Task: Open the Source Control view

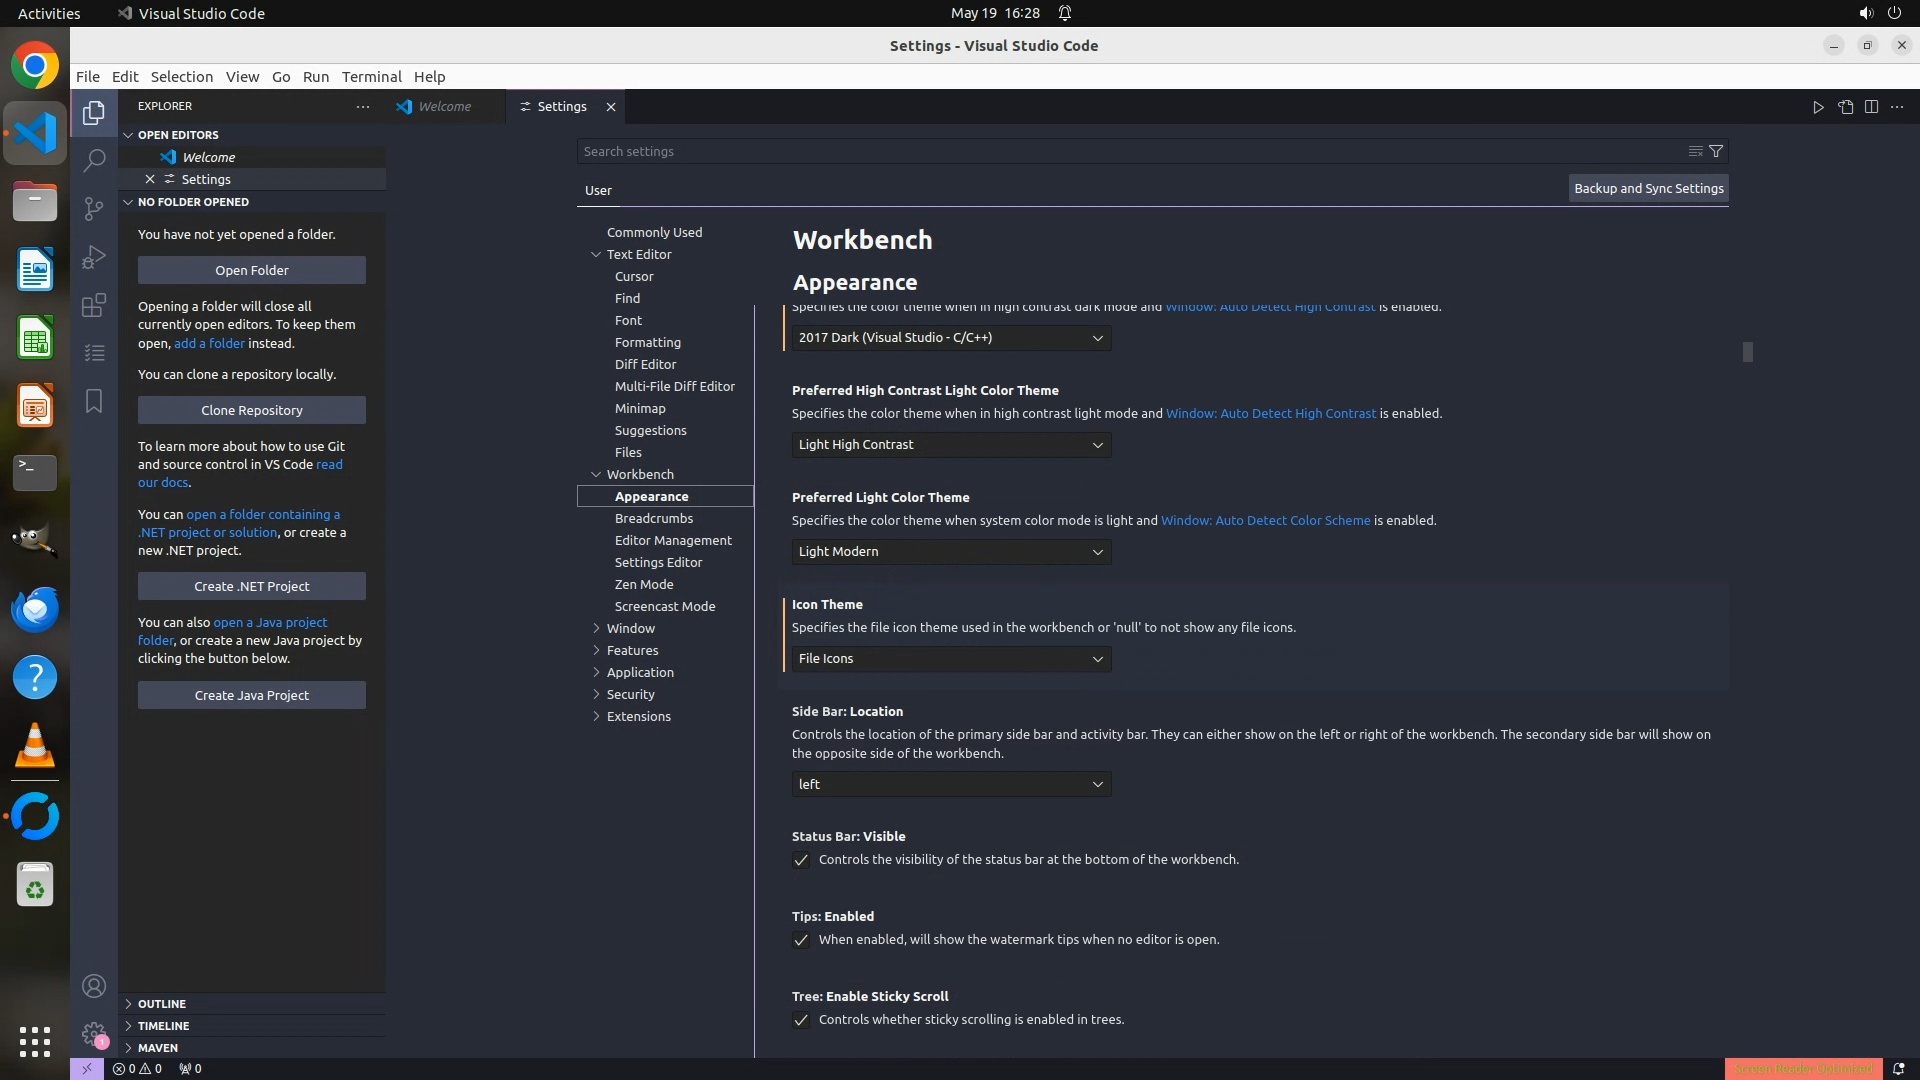Action: 94,208
